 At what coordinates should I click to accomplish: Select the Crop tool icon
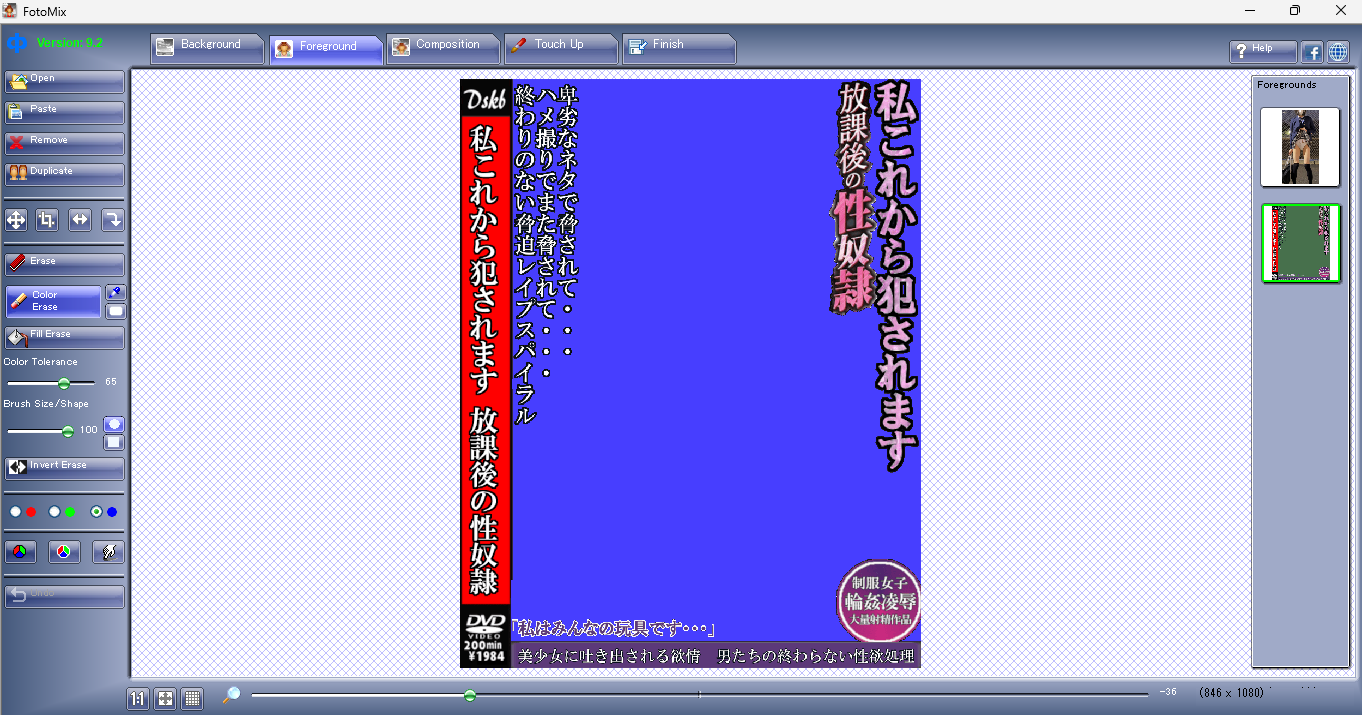point(47,220)
